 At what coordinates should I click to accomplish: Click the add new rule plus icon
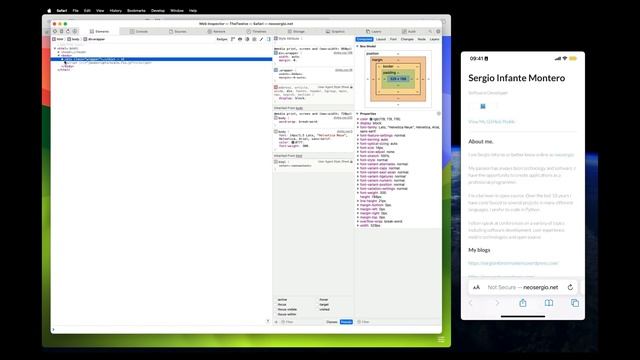(x=276, y=322)
